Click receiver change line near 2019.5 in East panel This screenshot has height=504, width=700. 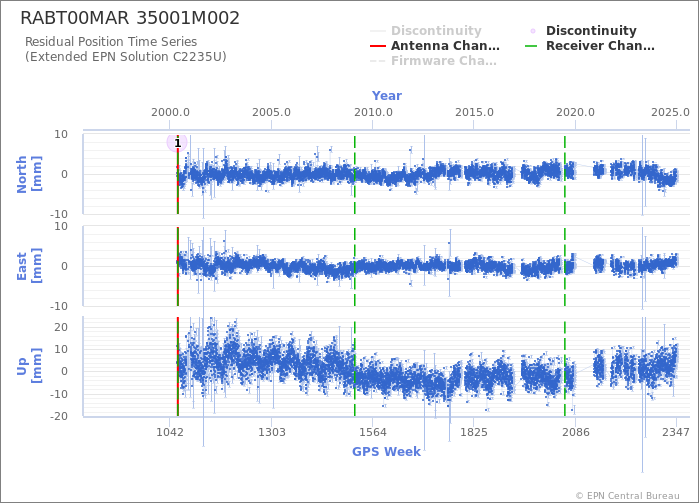(565, 267)
